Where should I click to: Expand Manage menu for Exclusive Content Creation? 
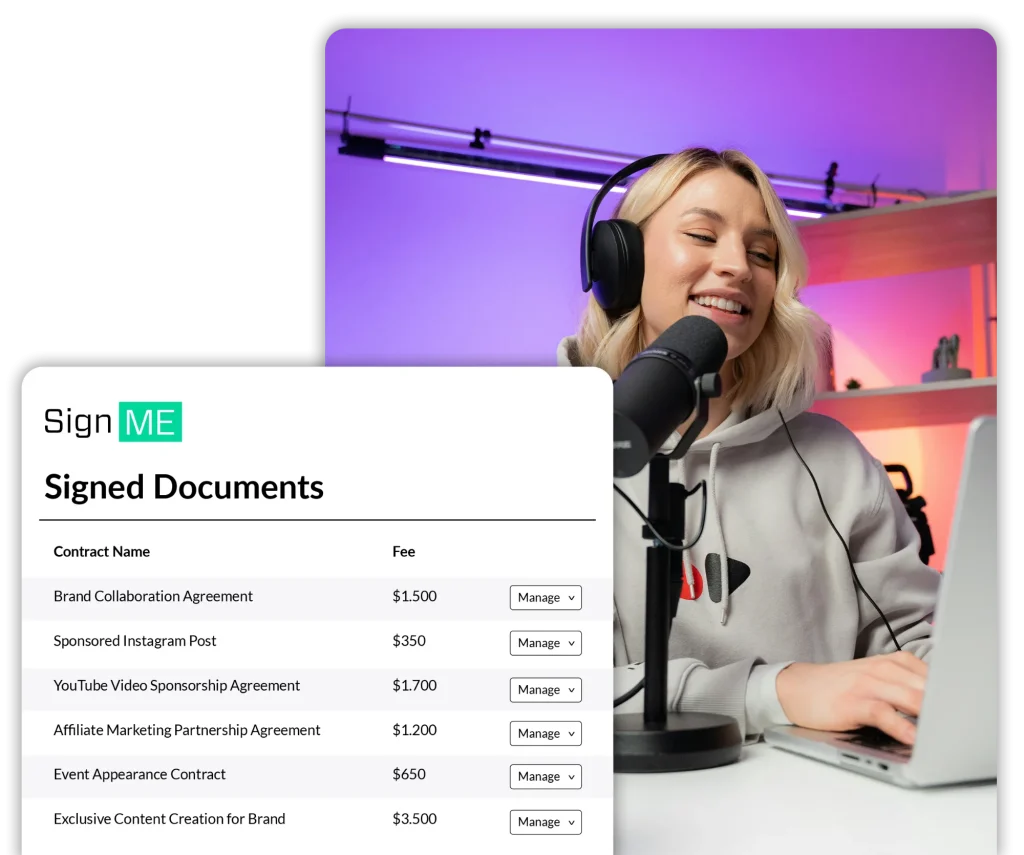[x=545, y=822]
